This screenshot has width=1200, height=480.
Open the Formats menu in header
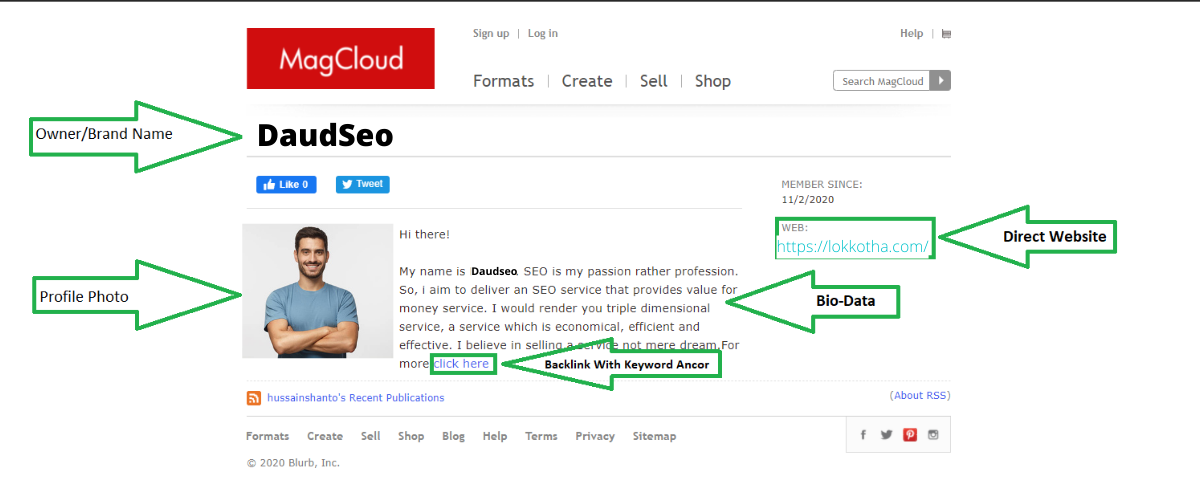click(x=503, y=81)
